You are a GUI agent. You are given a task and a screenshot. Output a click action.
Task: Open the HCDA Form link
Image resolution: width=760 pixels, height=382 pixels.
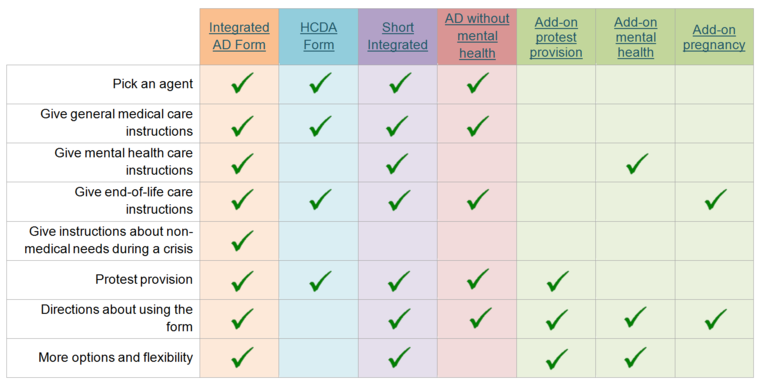tap(318, 36)
